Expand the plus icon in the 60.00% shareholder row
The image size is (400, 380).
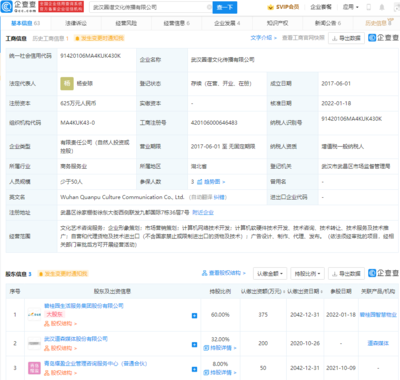point(194,315)
